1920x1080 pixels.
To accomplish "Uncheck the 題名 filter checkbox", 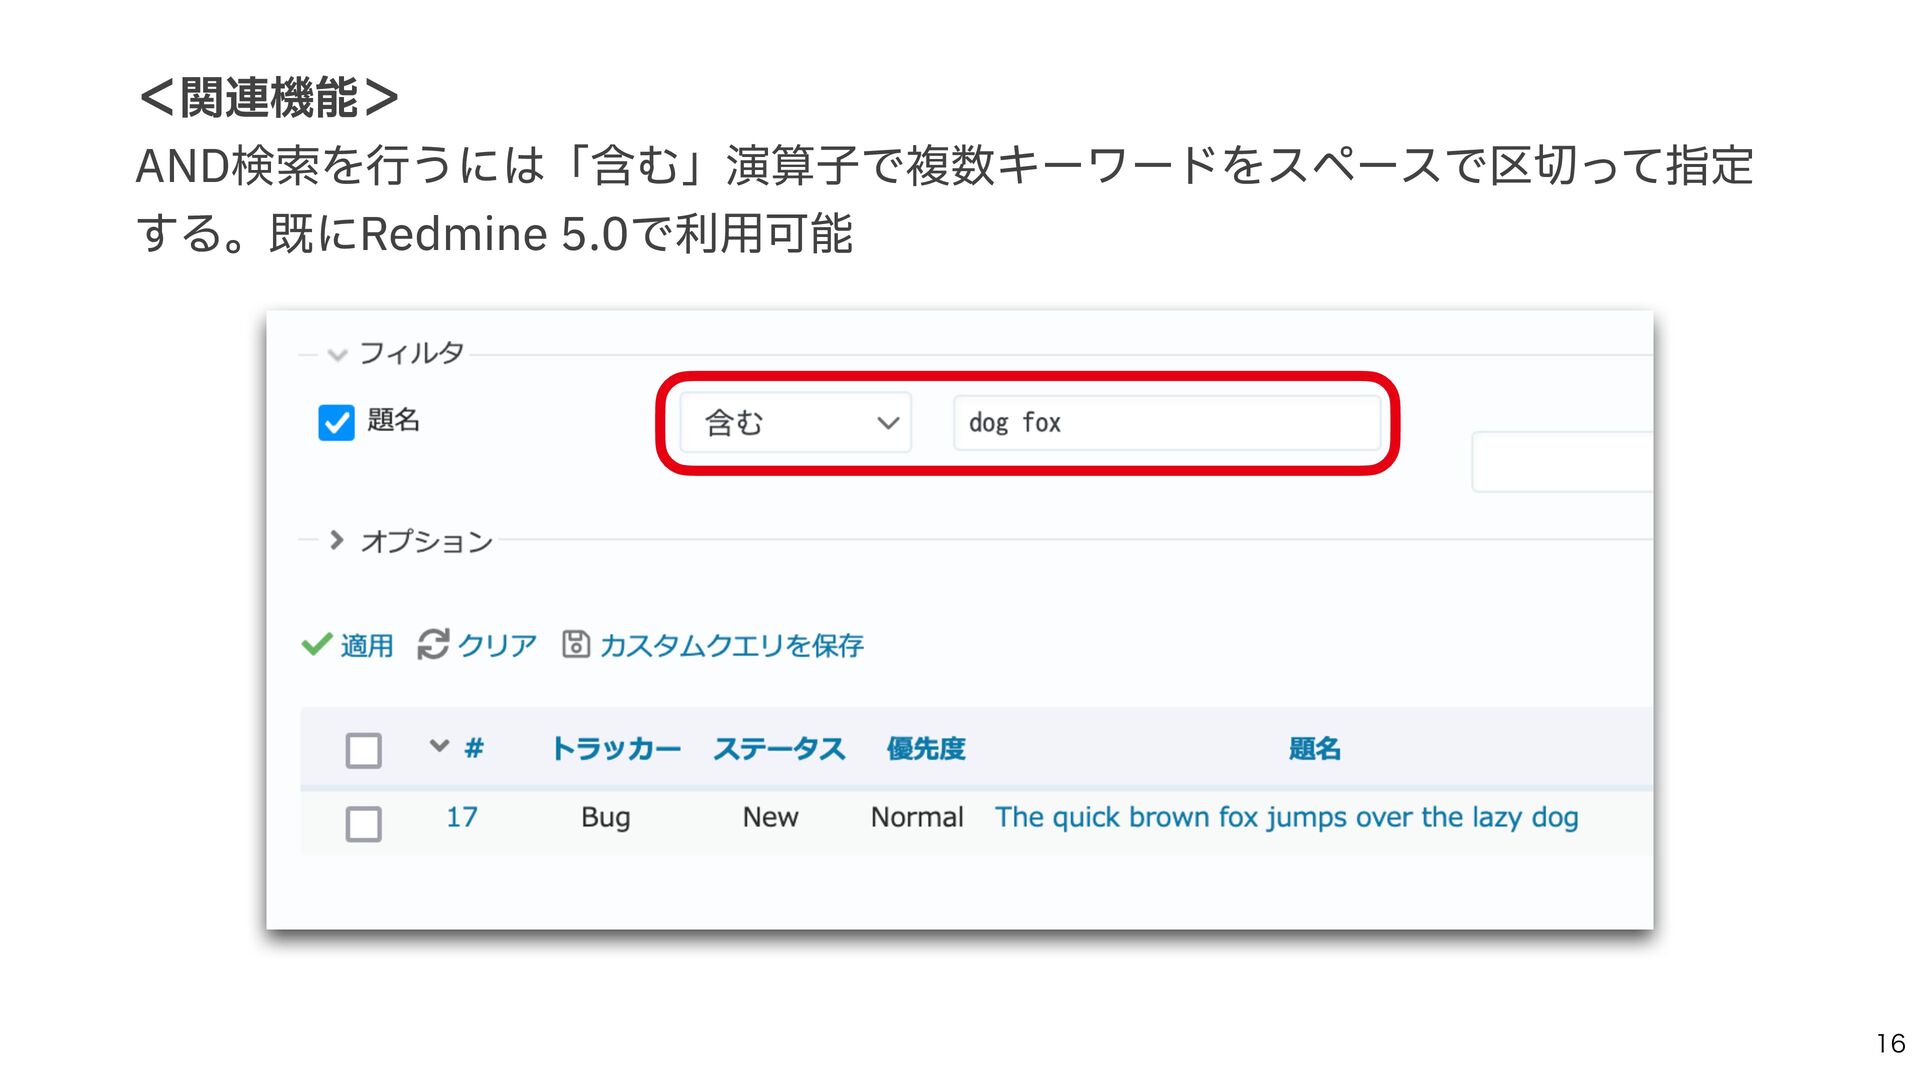I will point(336,422).
